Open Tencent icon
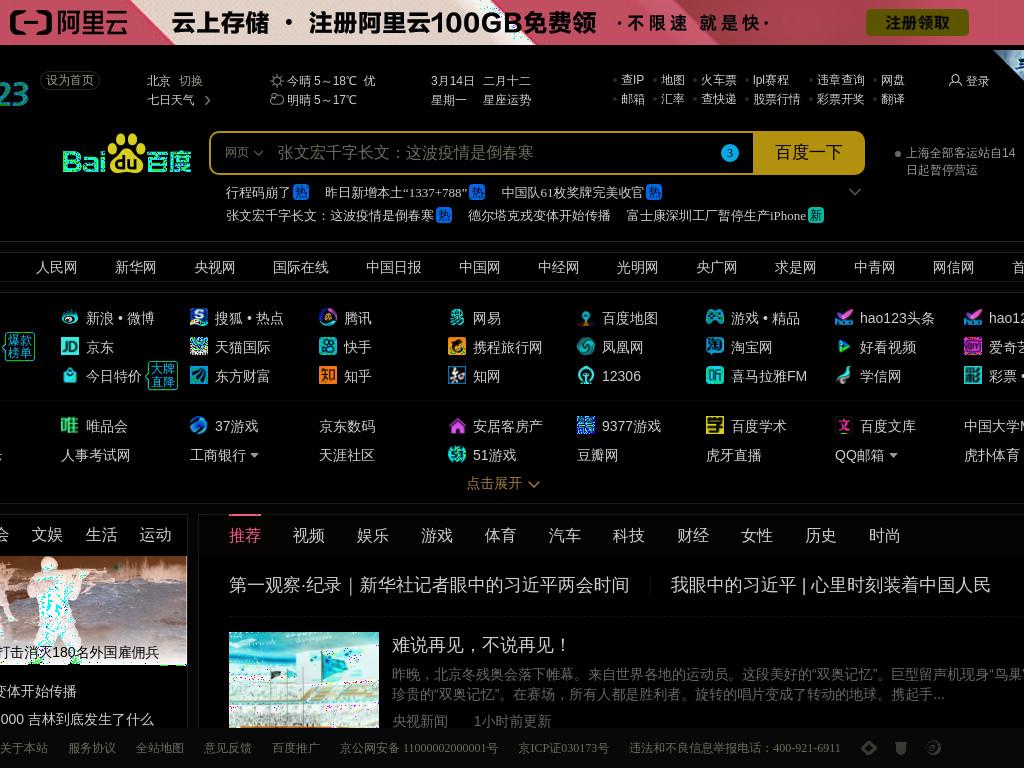 click(x=328, y=317)
